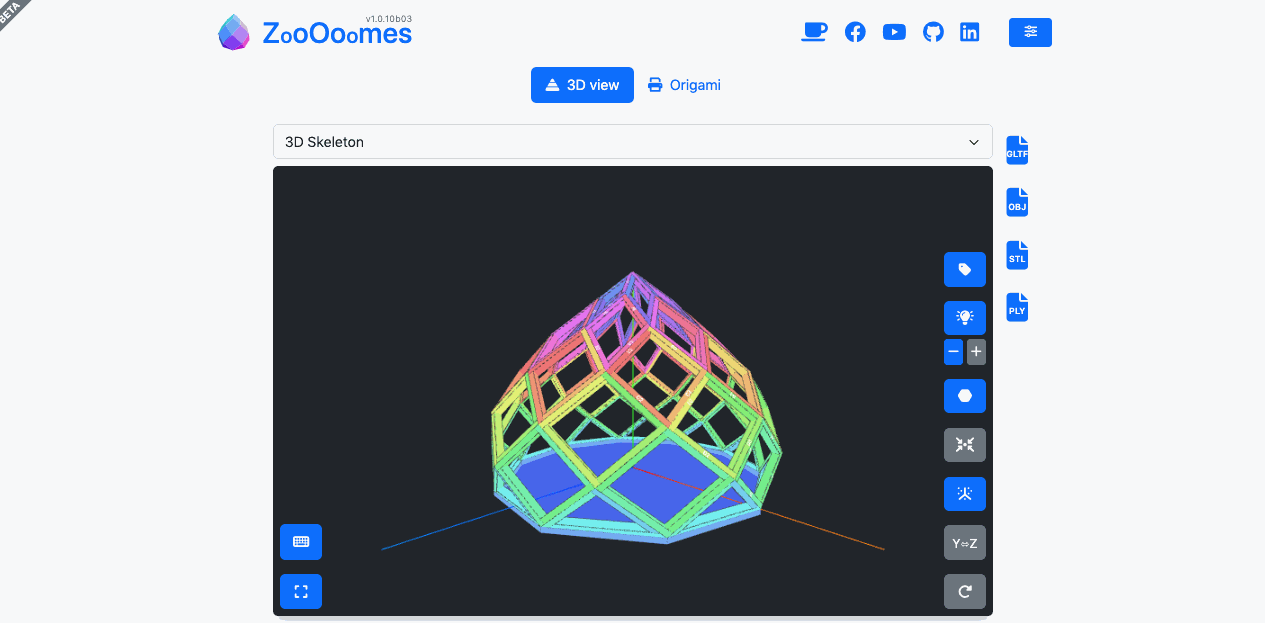Reset the view with rotate arrow
The width and height of the screenshot is (1265, 623).
click(964, 592)
